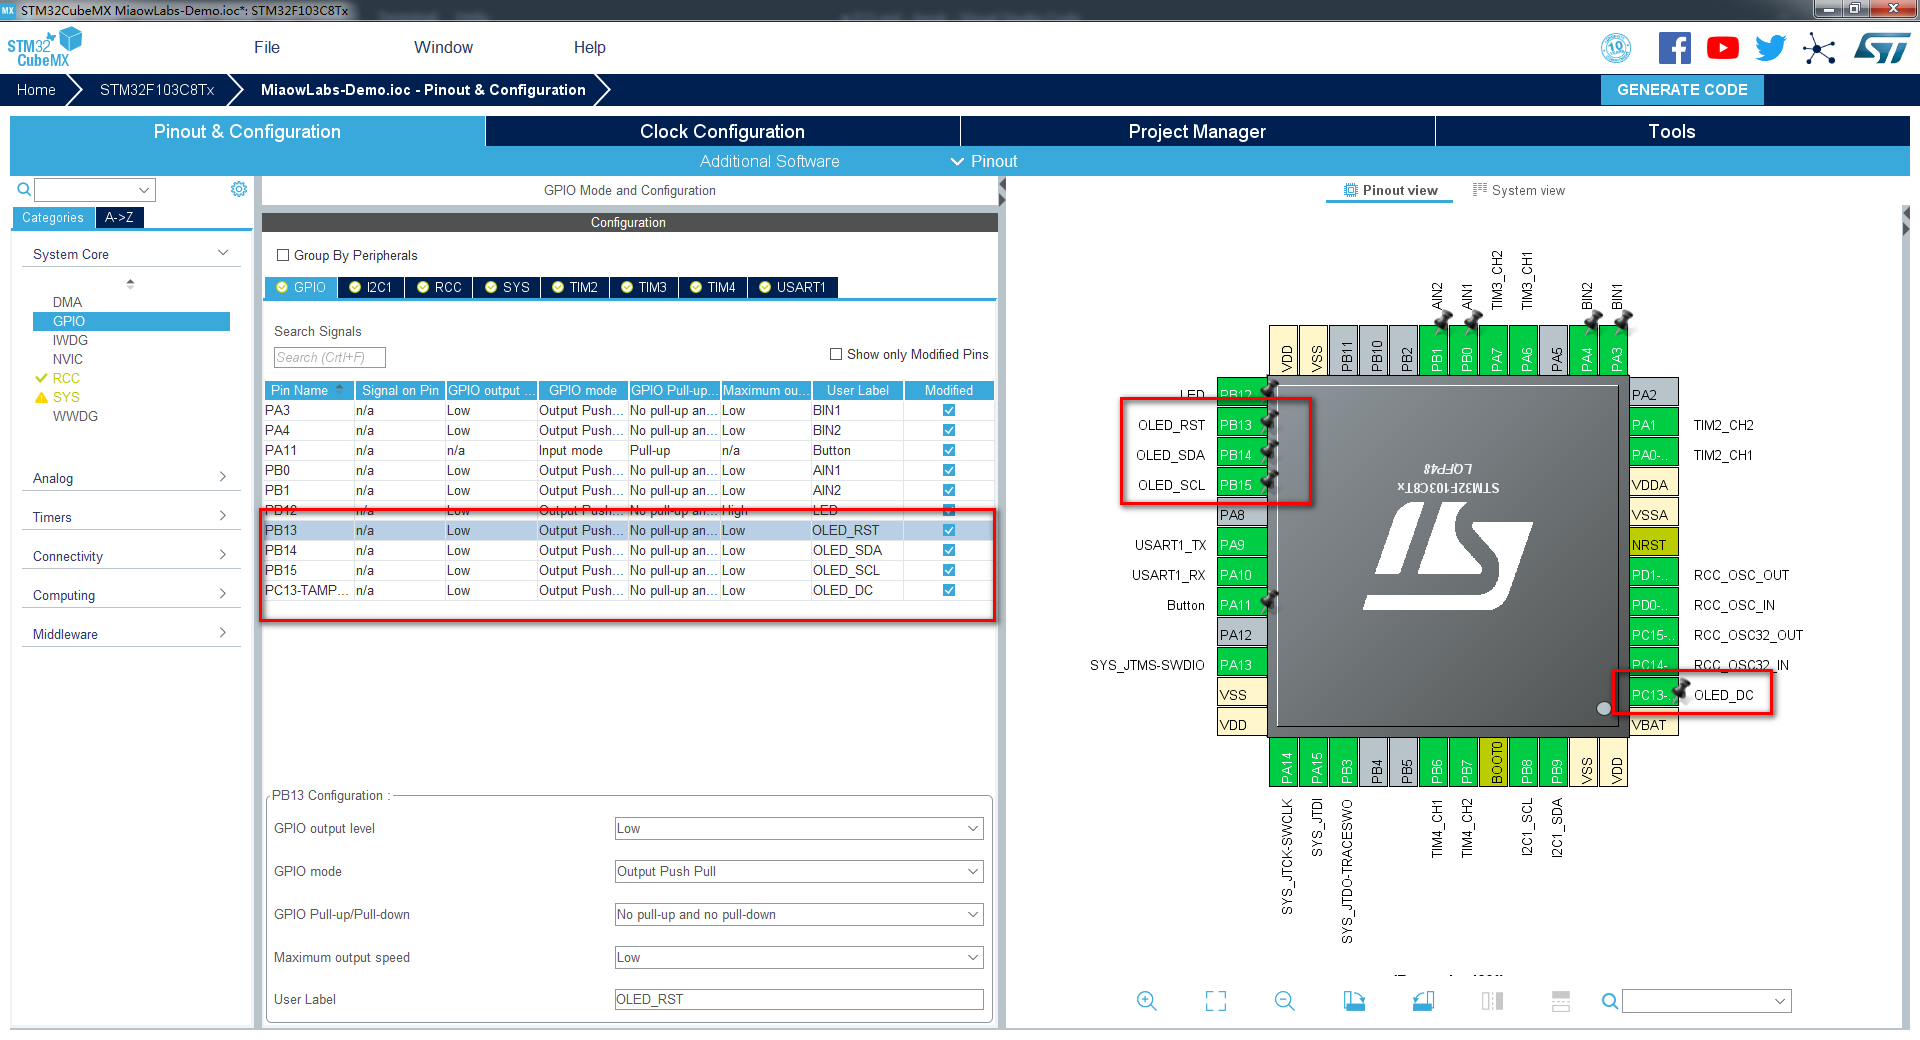The width and height of the screenshot is (1920, 1040).
Task: Click GENERATE CODE button
Action: click(x=1682, y=90)
